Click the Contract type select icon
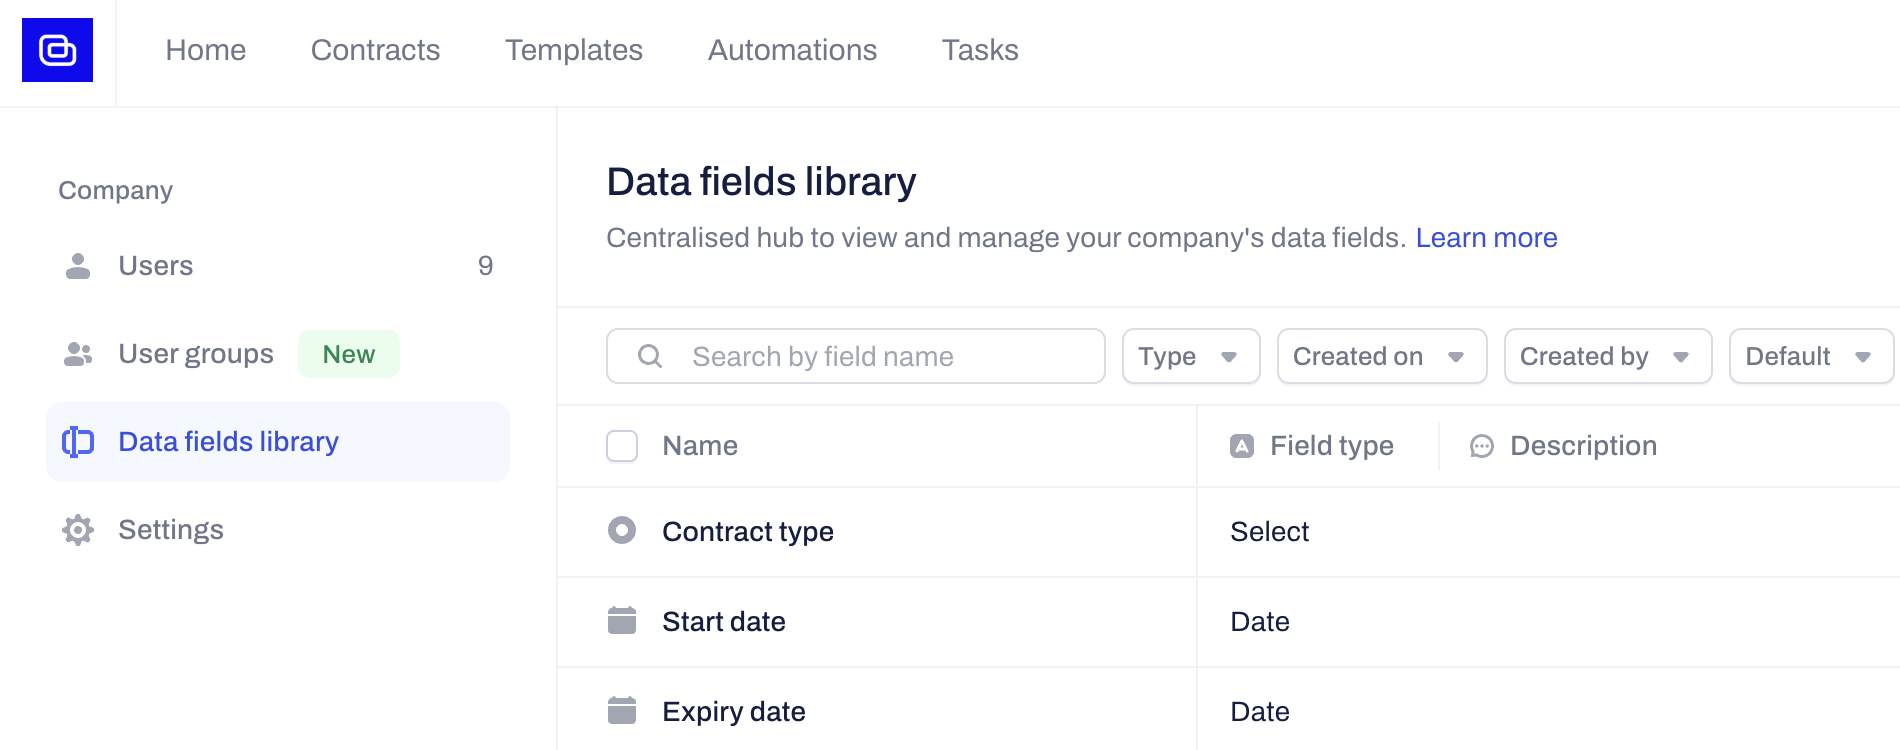 click(x=622, y=530)
